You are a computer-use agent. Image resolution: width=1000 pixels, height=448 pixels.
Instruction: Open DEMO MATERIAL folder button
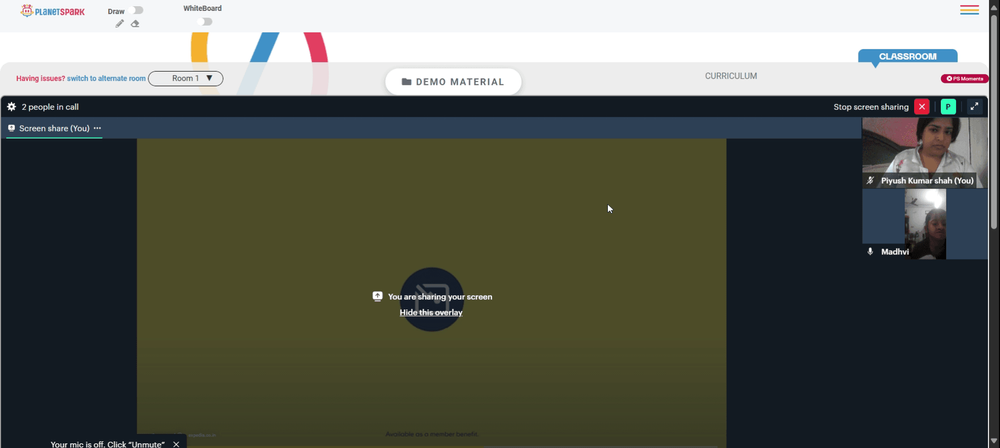(453, 82)
